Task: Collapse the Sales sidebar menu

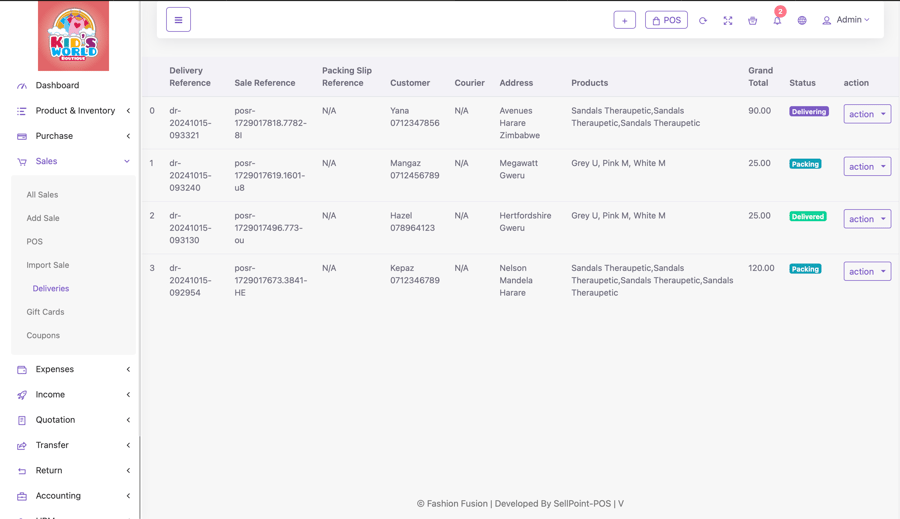Action: click(74, 161)
